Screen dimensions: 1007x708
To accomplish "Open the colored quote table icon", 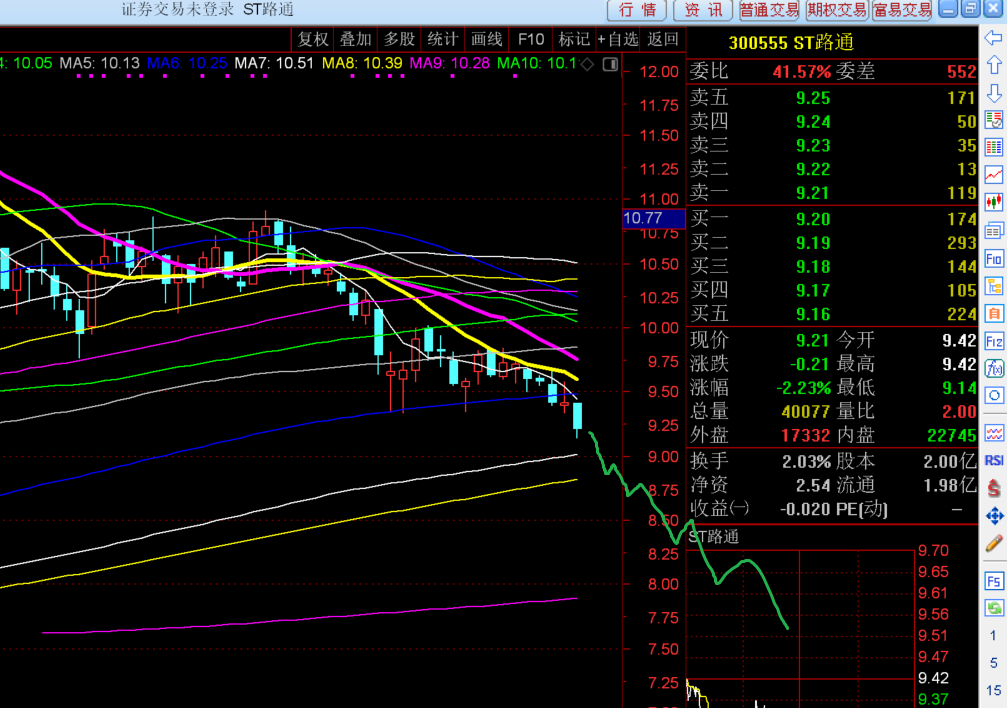I will 994,148.
